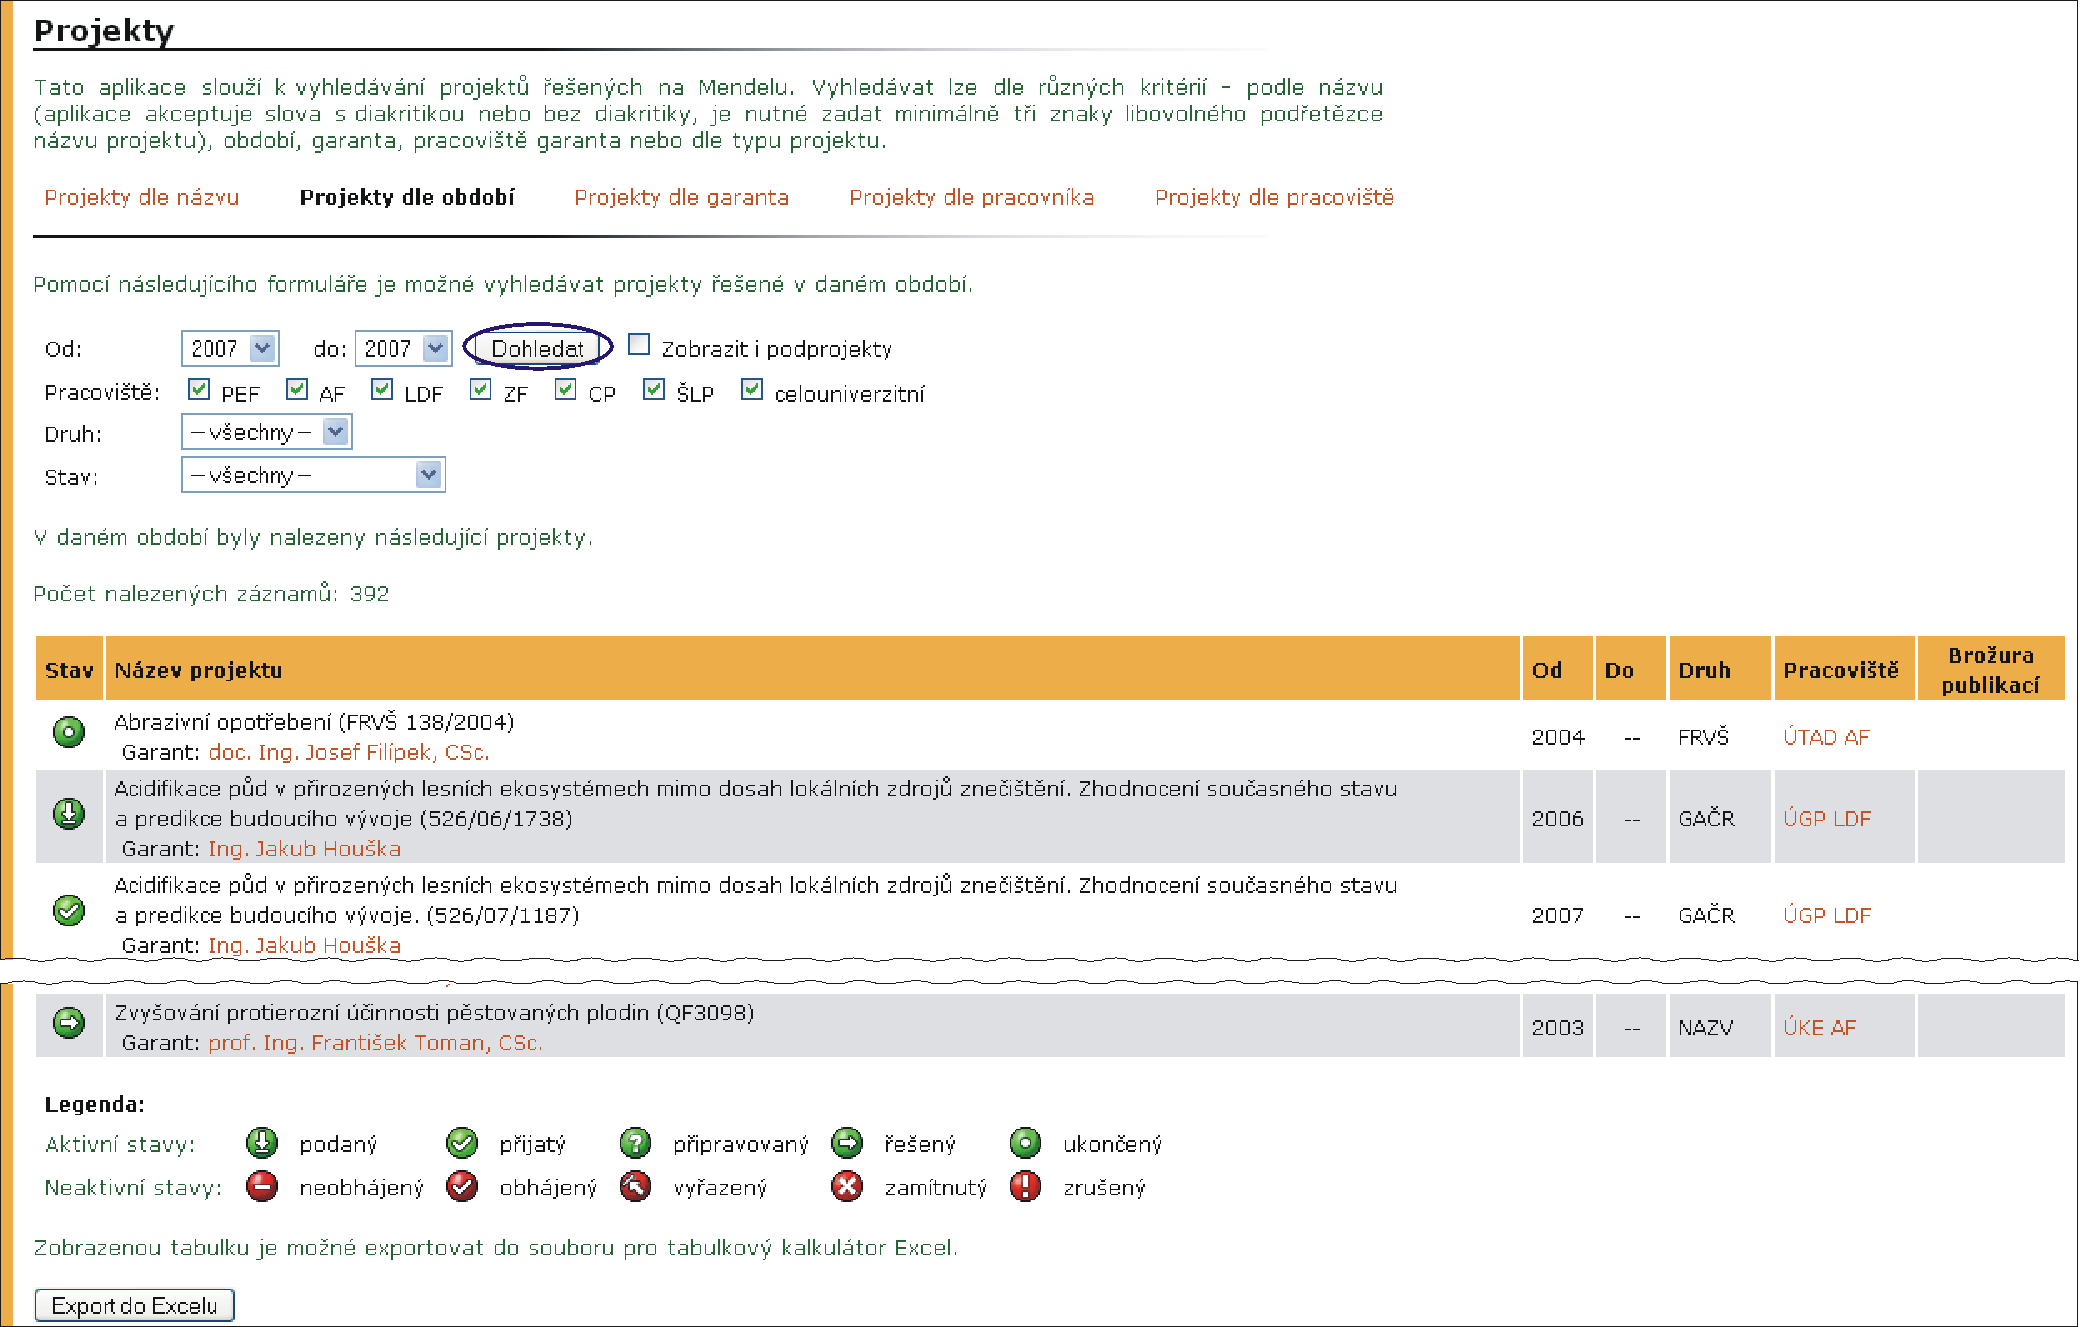Open the ÚKE AF workplace link
The width and height of the screenshot is (2080, 1327).
(x=1820, y=1027)
